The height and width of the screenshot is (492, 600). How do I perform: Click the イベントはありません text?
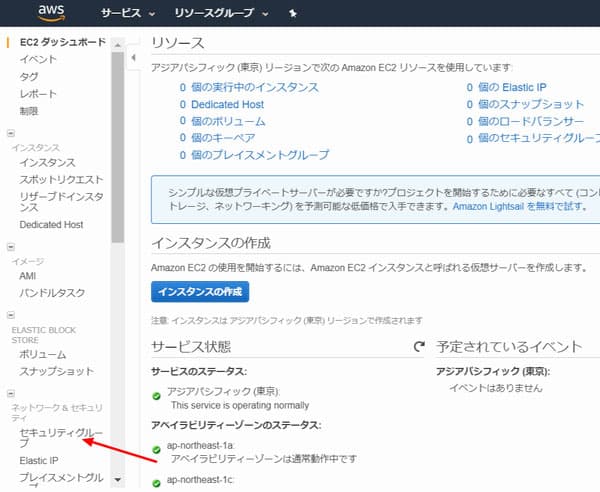[x=496, y=388]
